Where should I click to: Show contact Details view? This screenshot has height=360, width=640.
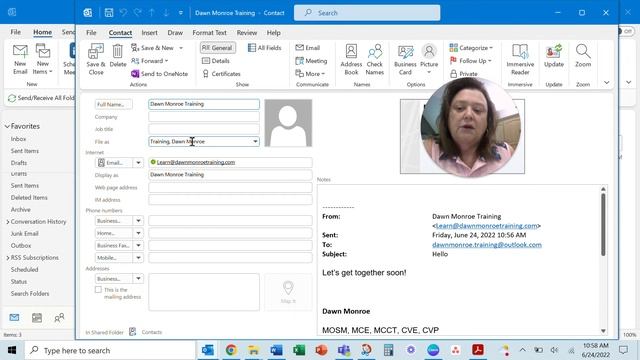coord(216,61)
